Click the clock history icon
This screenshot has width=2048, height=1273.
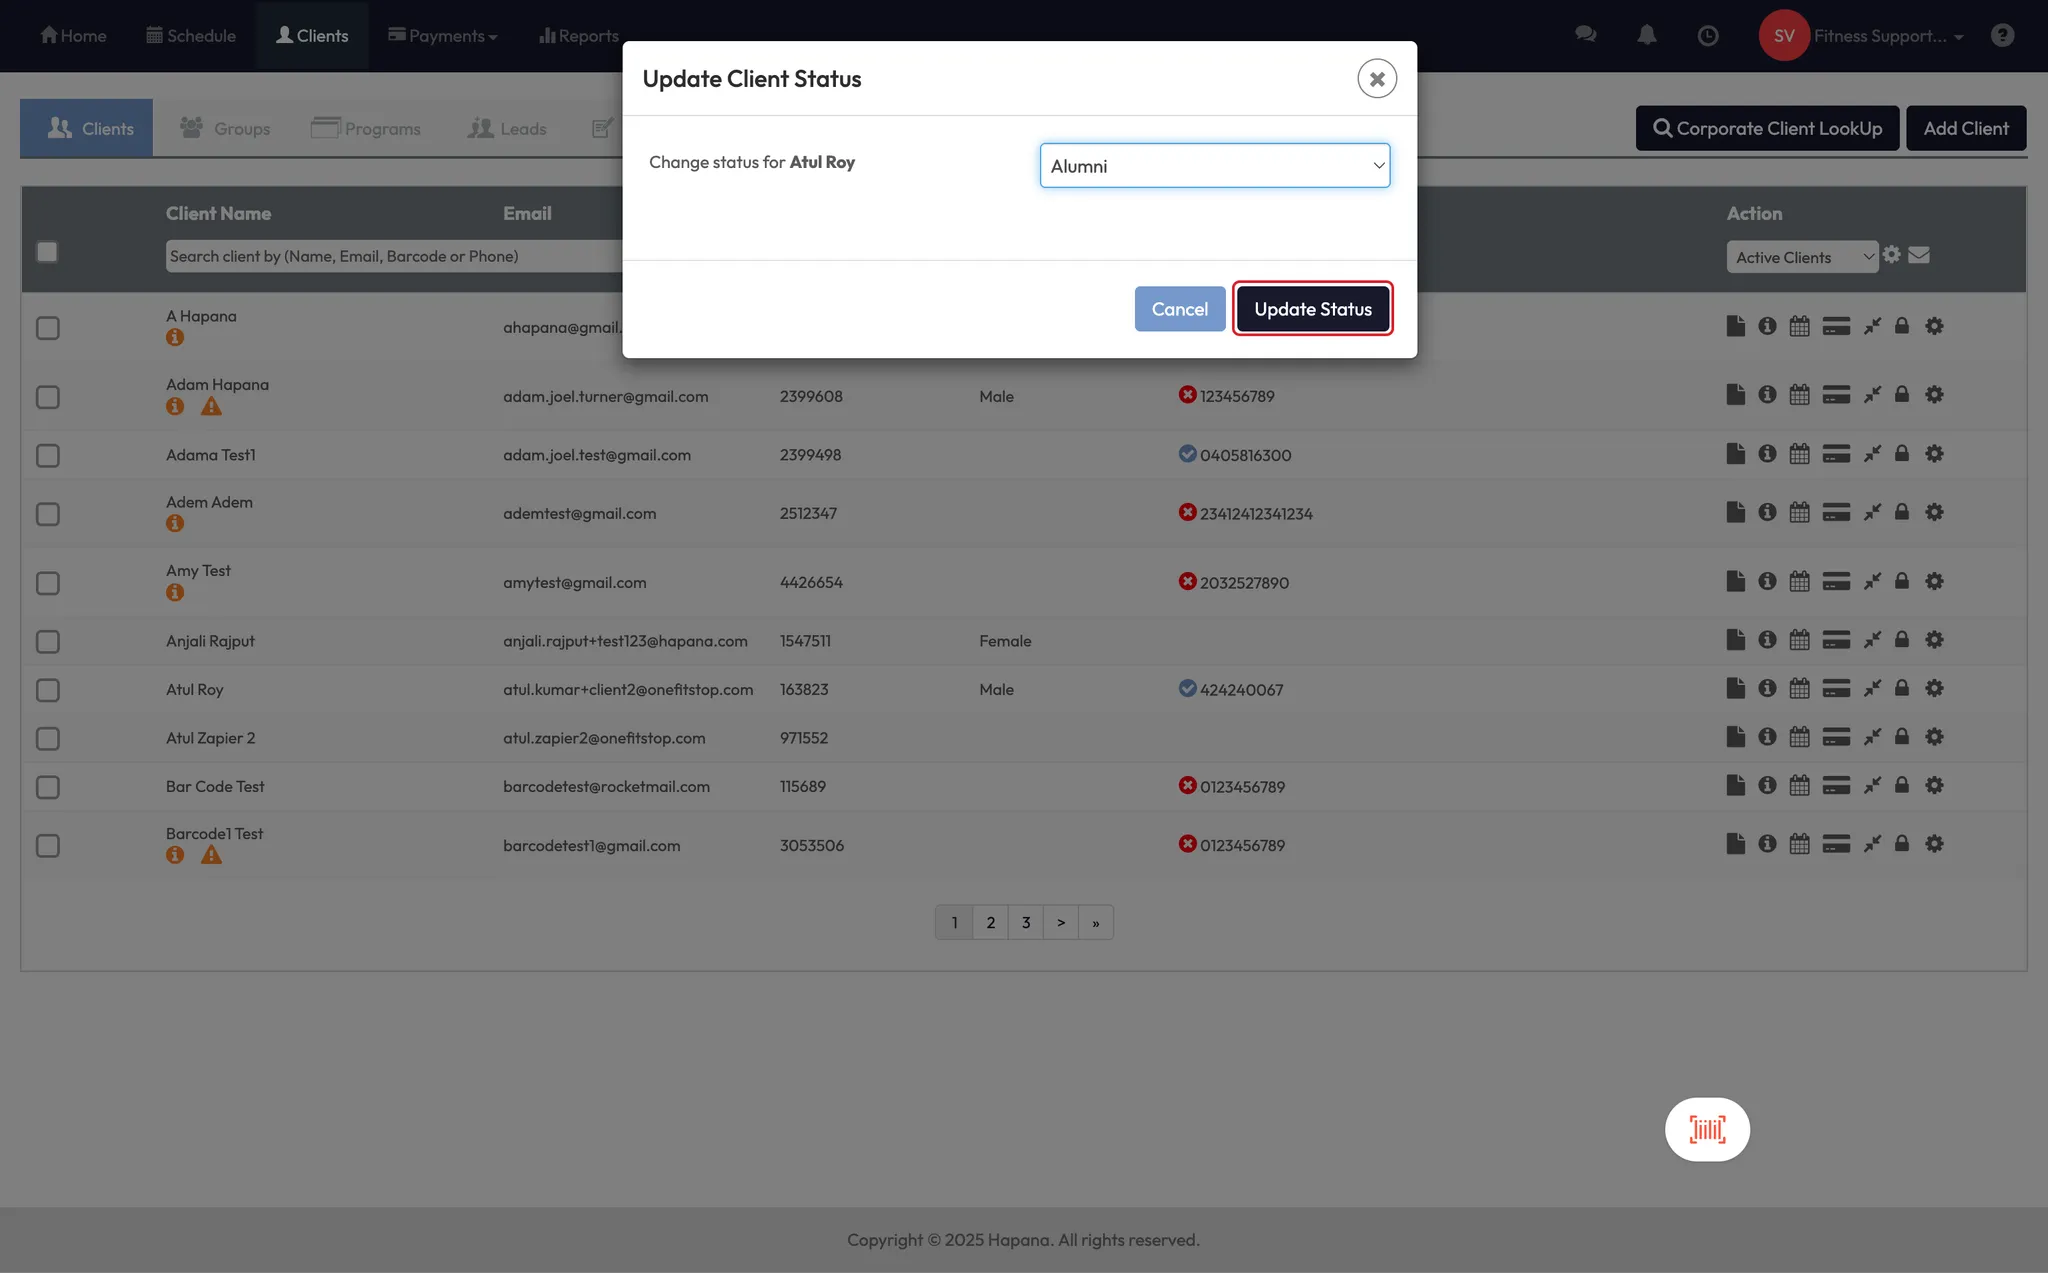1708,36
